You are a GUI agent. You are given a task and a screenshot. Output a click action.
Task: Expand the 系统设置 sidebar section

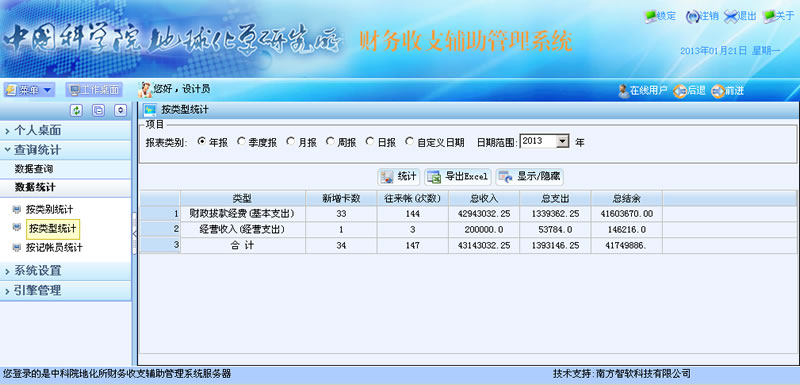point(66,271)
